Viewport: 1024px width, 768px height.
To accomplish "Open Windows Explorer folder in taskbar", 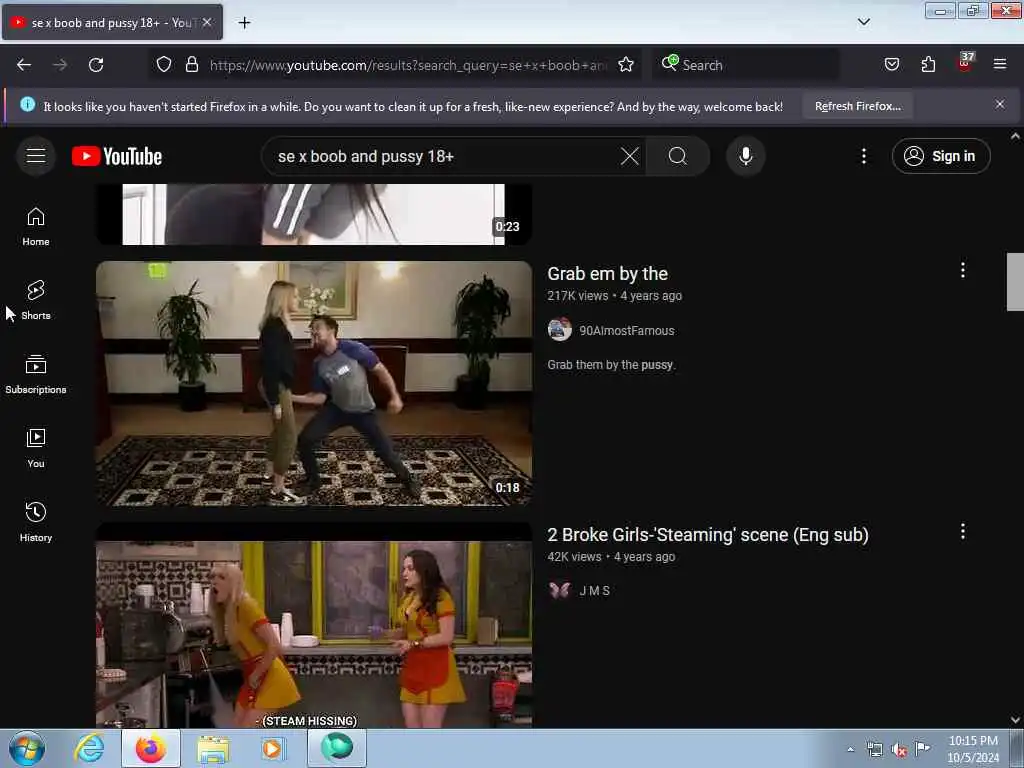I will pyautogui.click(x=213, y=748).
